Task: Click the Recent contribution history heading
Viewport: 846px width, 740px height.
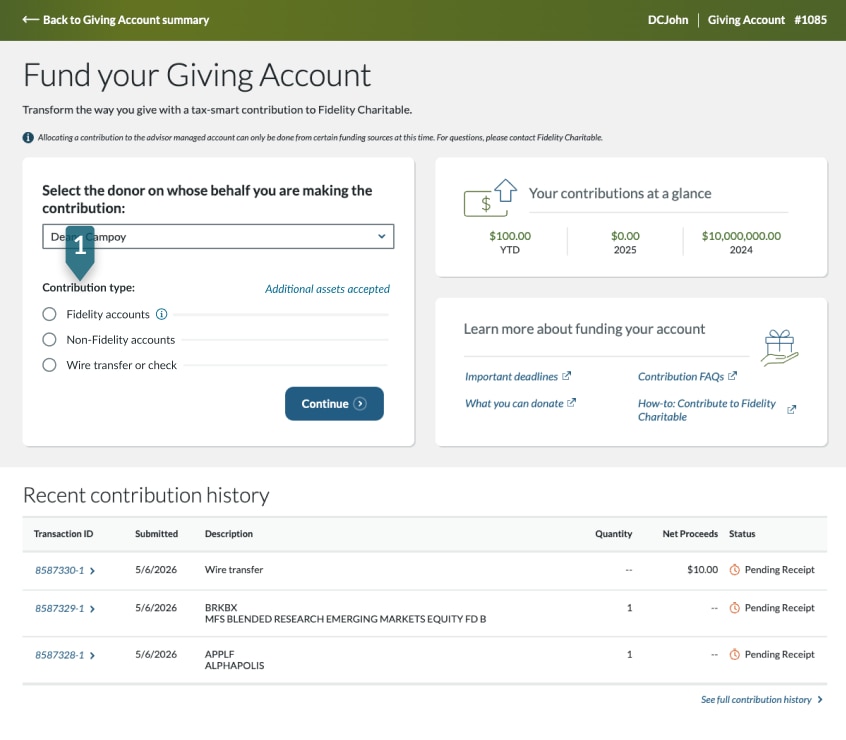Action: tap(146, 496)
